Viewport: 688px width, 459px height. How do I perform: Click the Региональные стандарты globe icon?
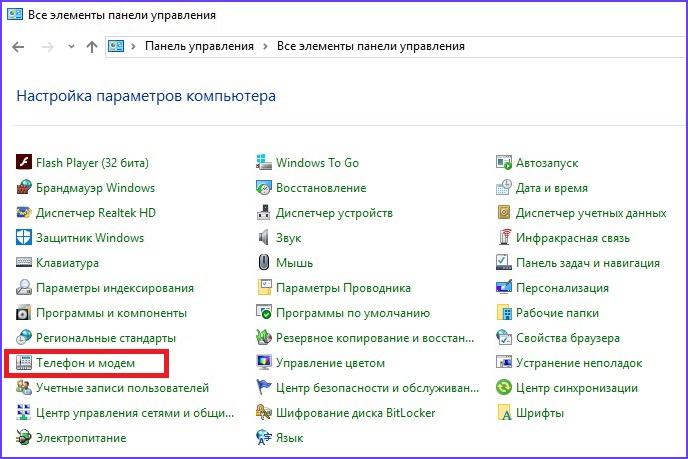(x=24, y=337)
